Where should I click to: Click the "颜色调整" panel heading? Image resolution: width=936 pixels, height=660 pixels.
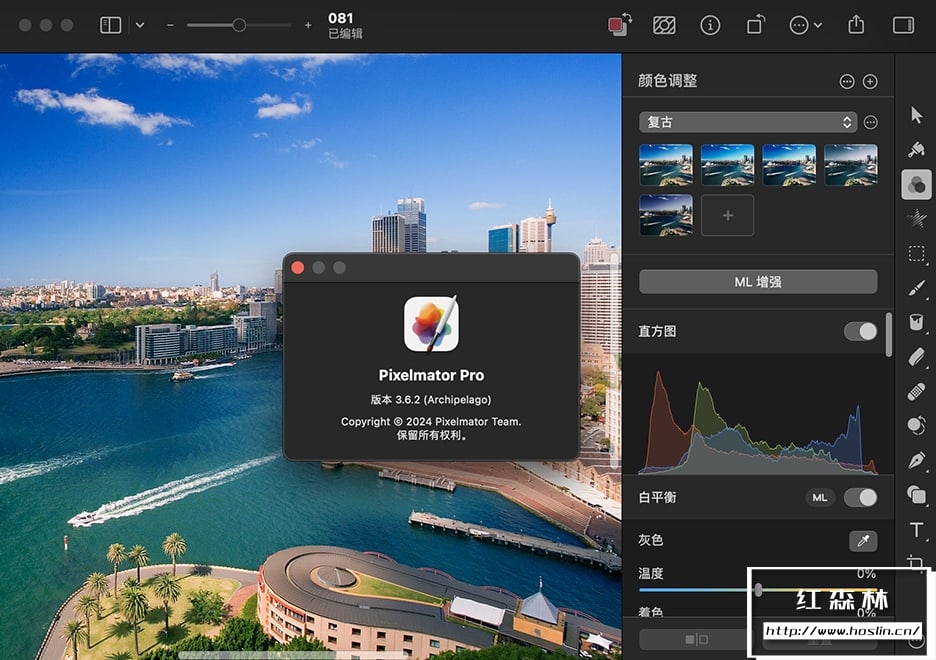click(667, 81)
